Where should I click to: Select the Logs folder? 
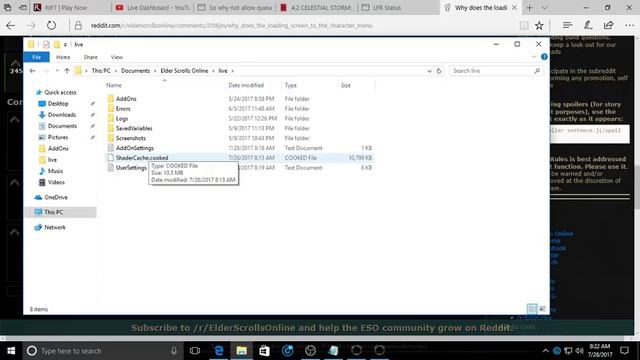tap(122, 118)
